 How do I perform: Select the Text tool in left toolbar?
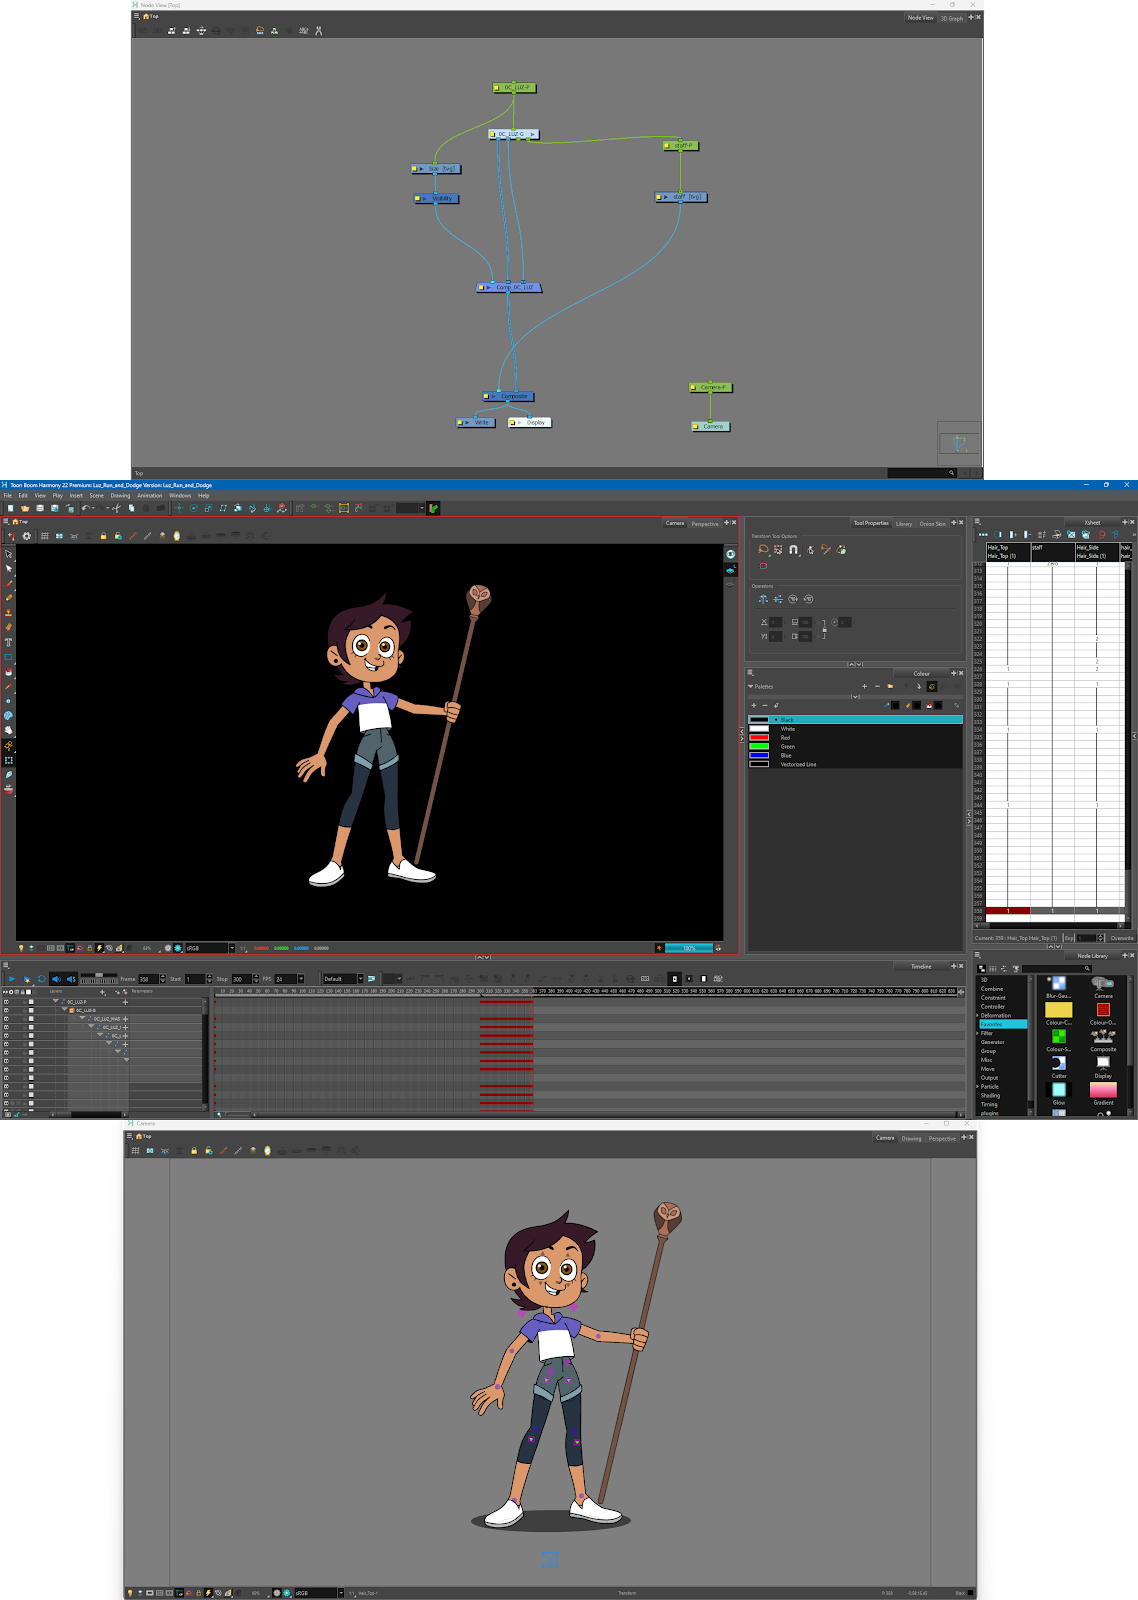pos(9,642)
